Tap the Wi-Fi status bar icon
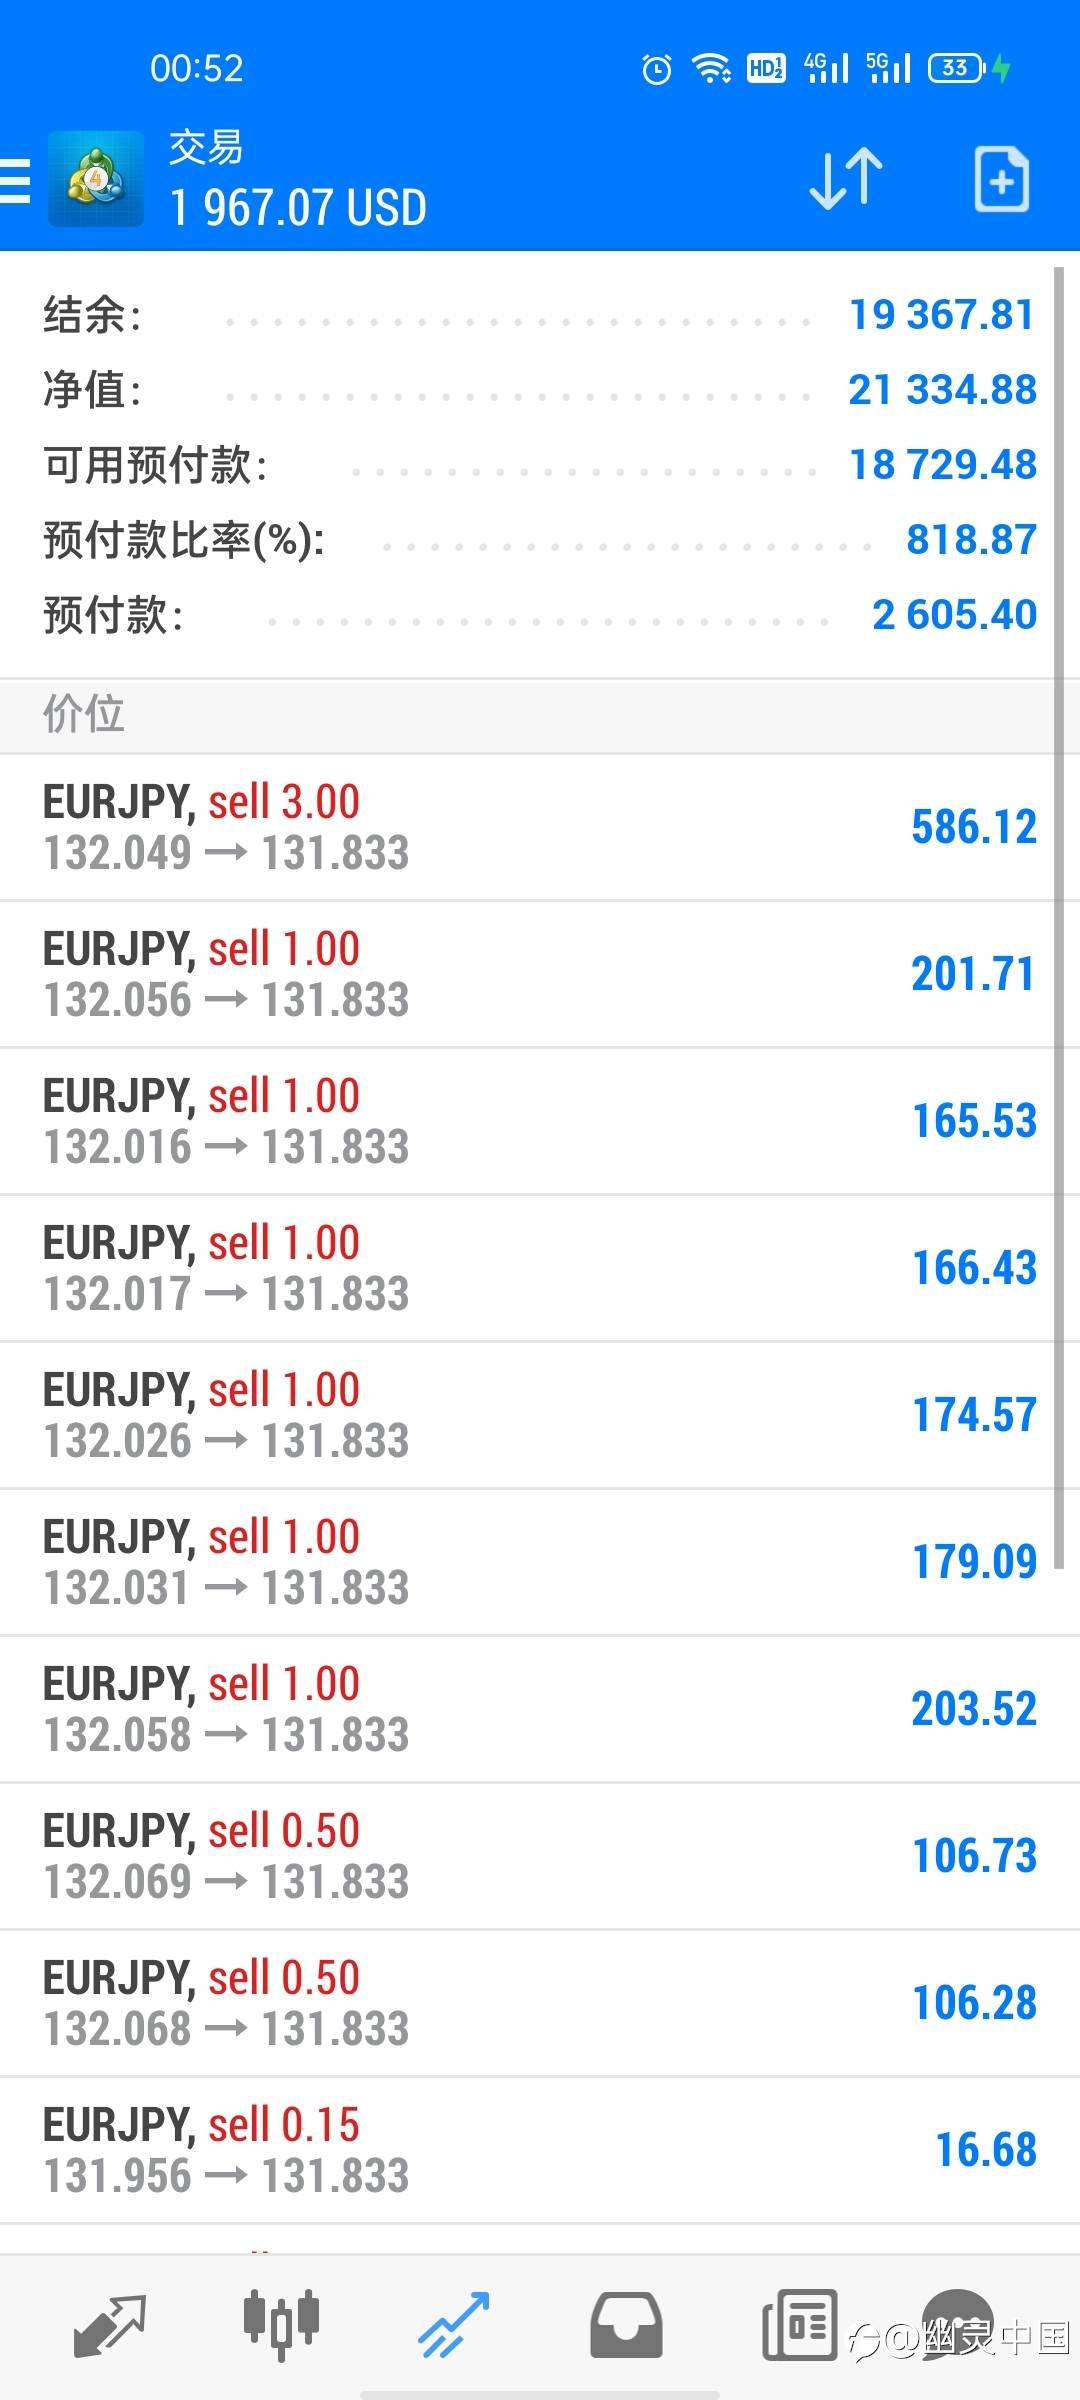Image resolution: width=1080 pixels, height=2400 pixels. (x=711, y=69)
